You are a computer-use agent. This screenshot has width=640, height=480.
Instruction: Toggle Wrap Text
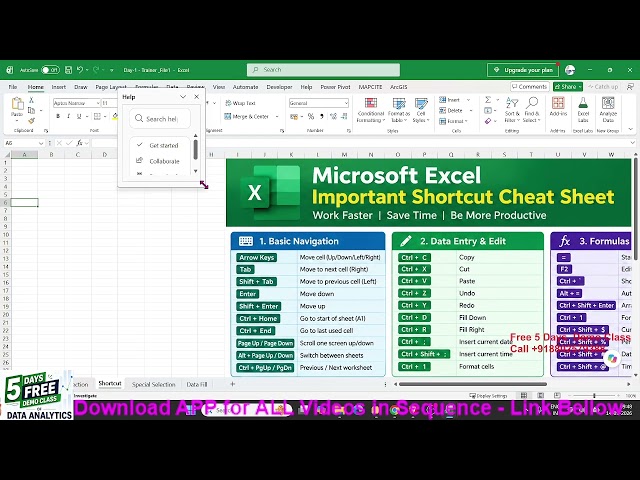pyautogui.click(x=240, y=103)
